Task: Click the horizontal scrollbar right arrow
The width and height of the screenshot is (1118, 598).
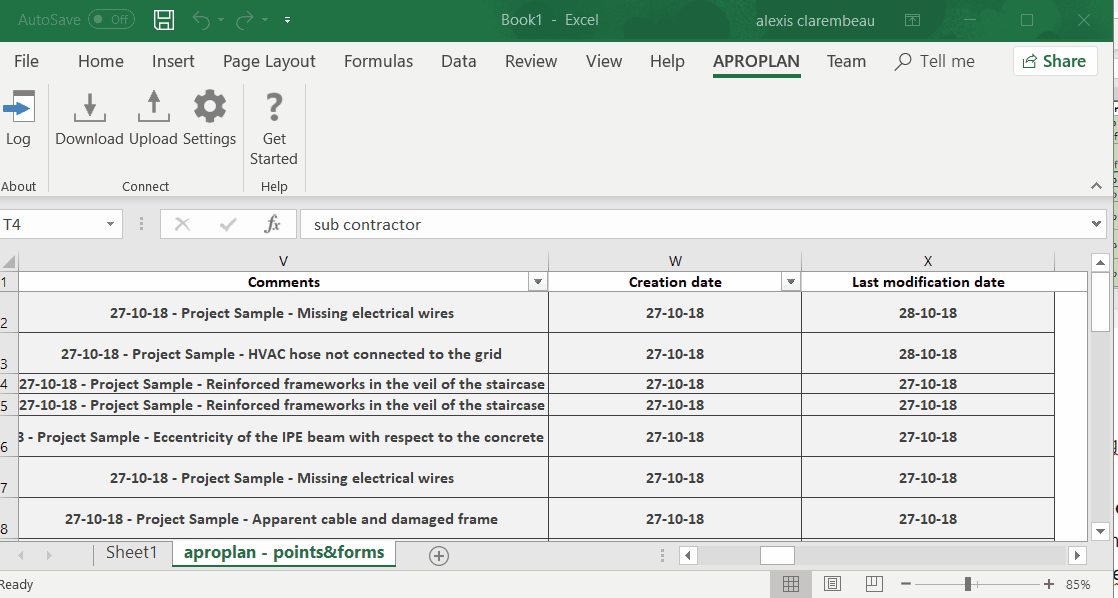Action: tap(1077, 555)
